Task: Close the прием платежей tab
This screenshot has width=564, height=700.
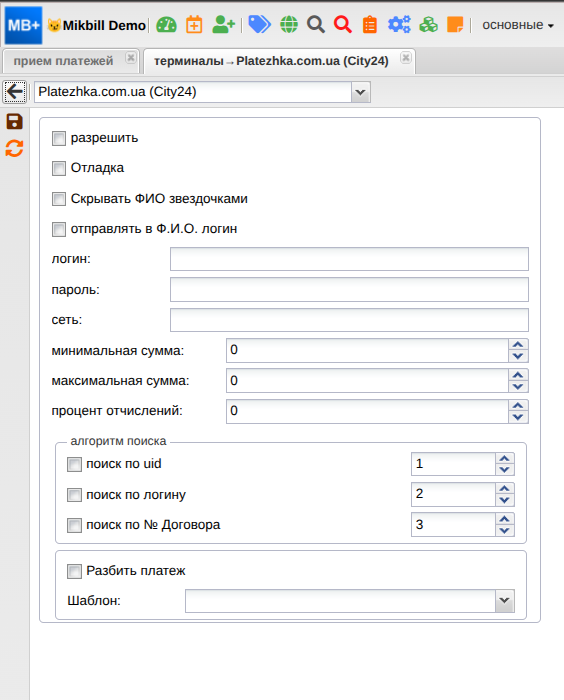Action: coord(131,58)
